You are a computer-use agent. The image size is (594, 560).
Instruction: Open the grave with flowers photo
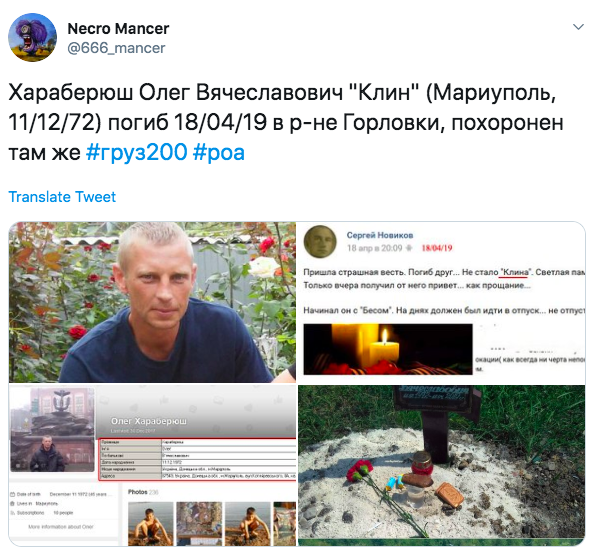442,465
